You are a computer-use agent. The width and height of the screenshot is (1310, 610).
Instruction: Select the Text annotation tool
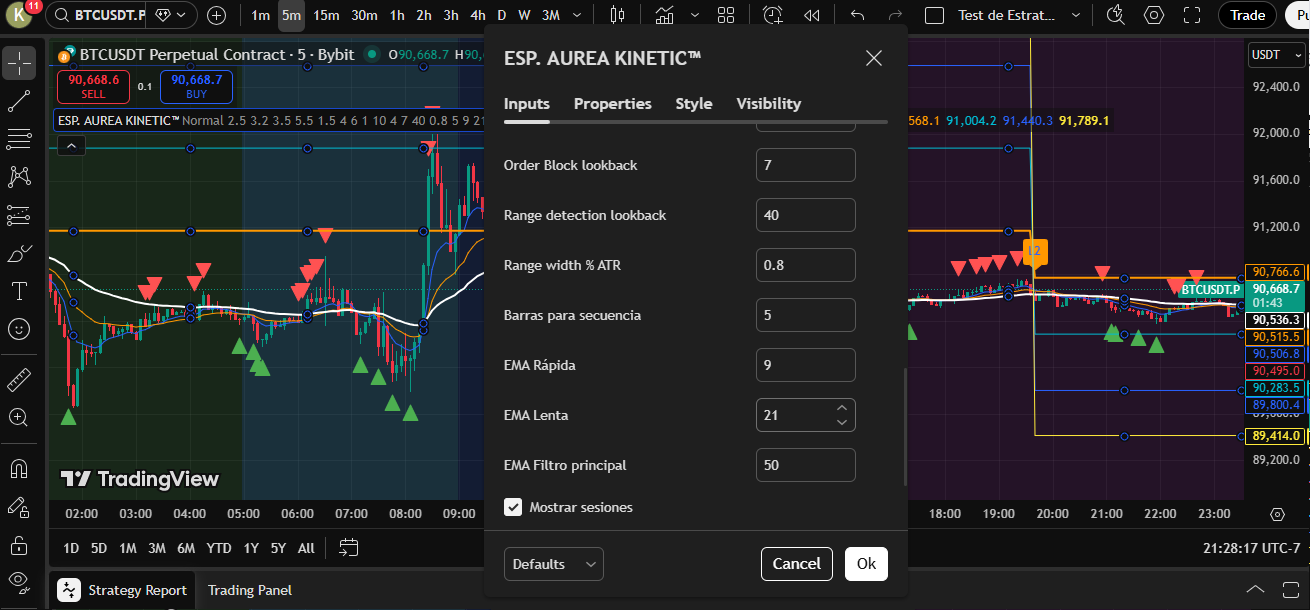click(x=20, y=290)
